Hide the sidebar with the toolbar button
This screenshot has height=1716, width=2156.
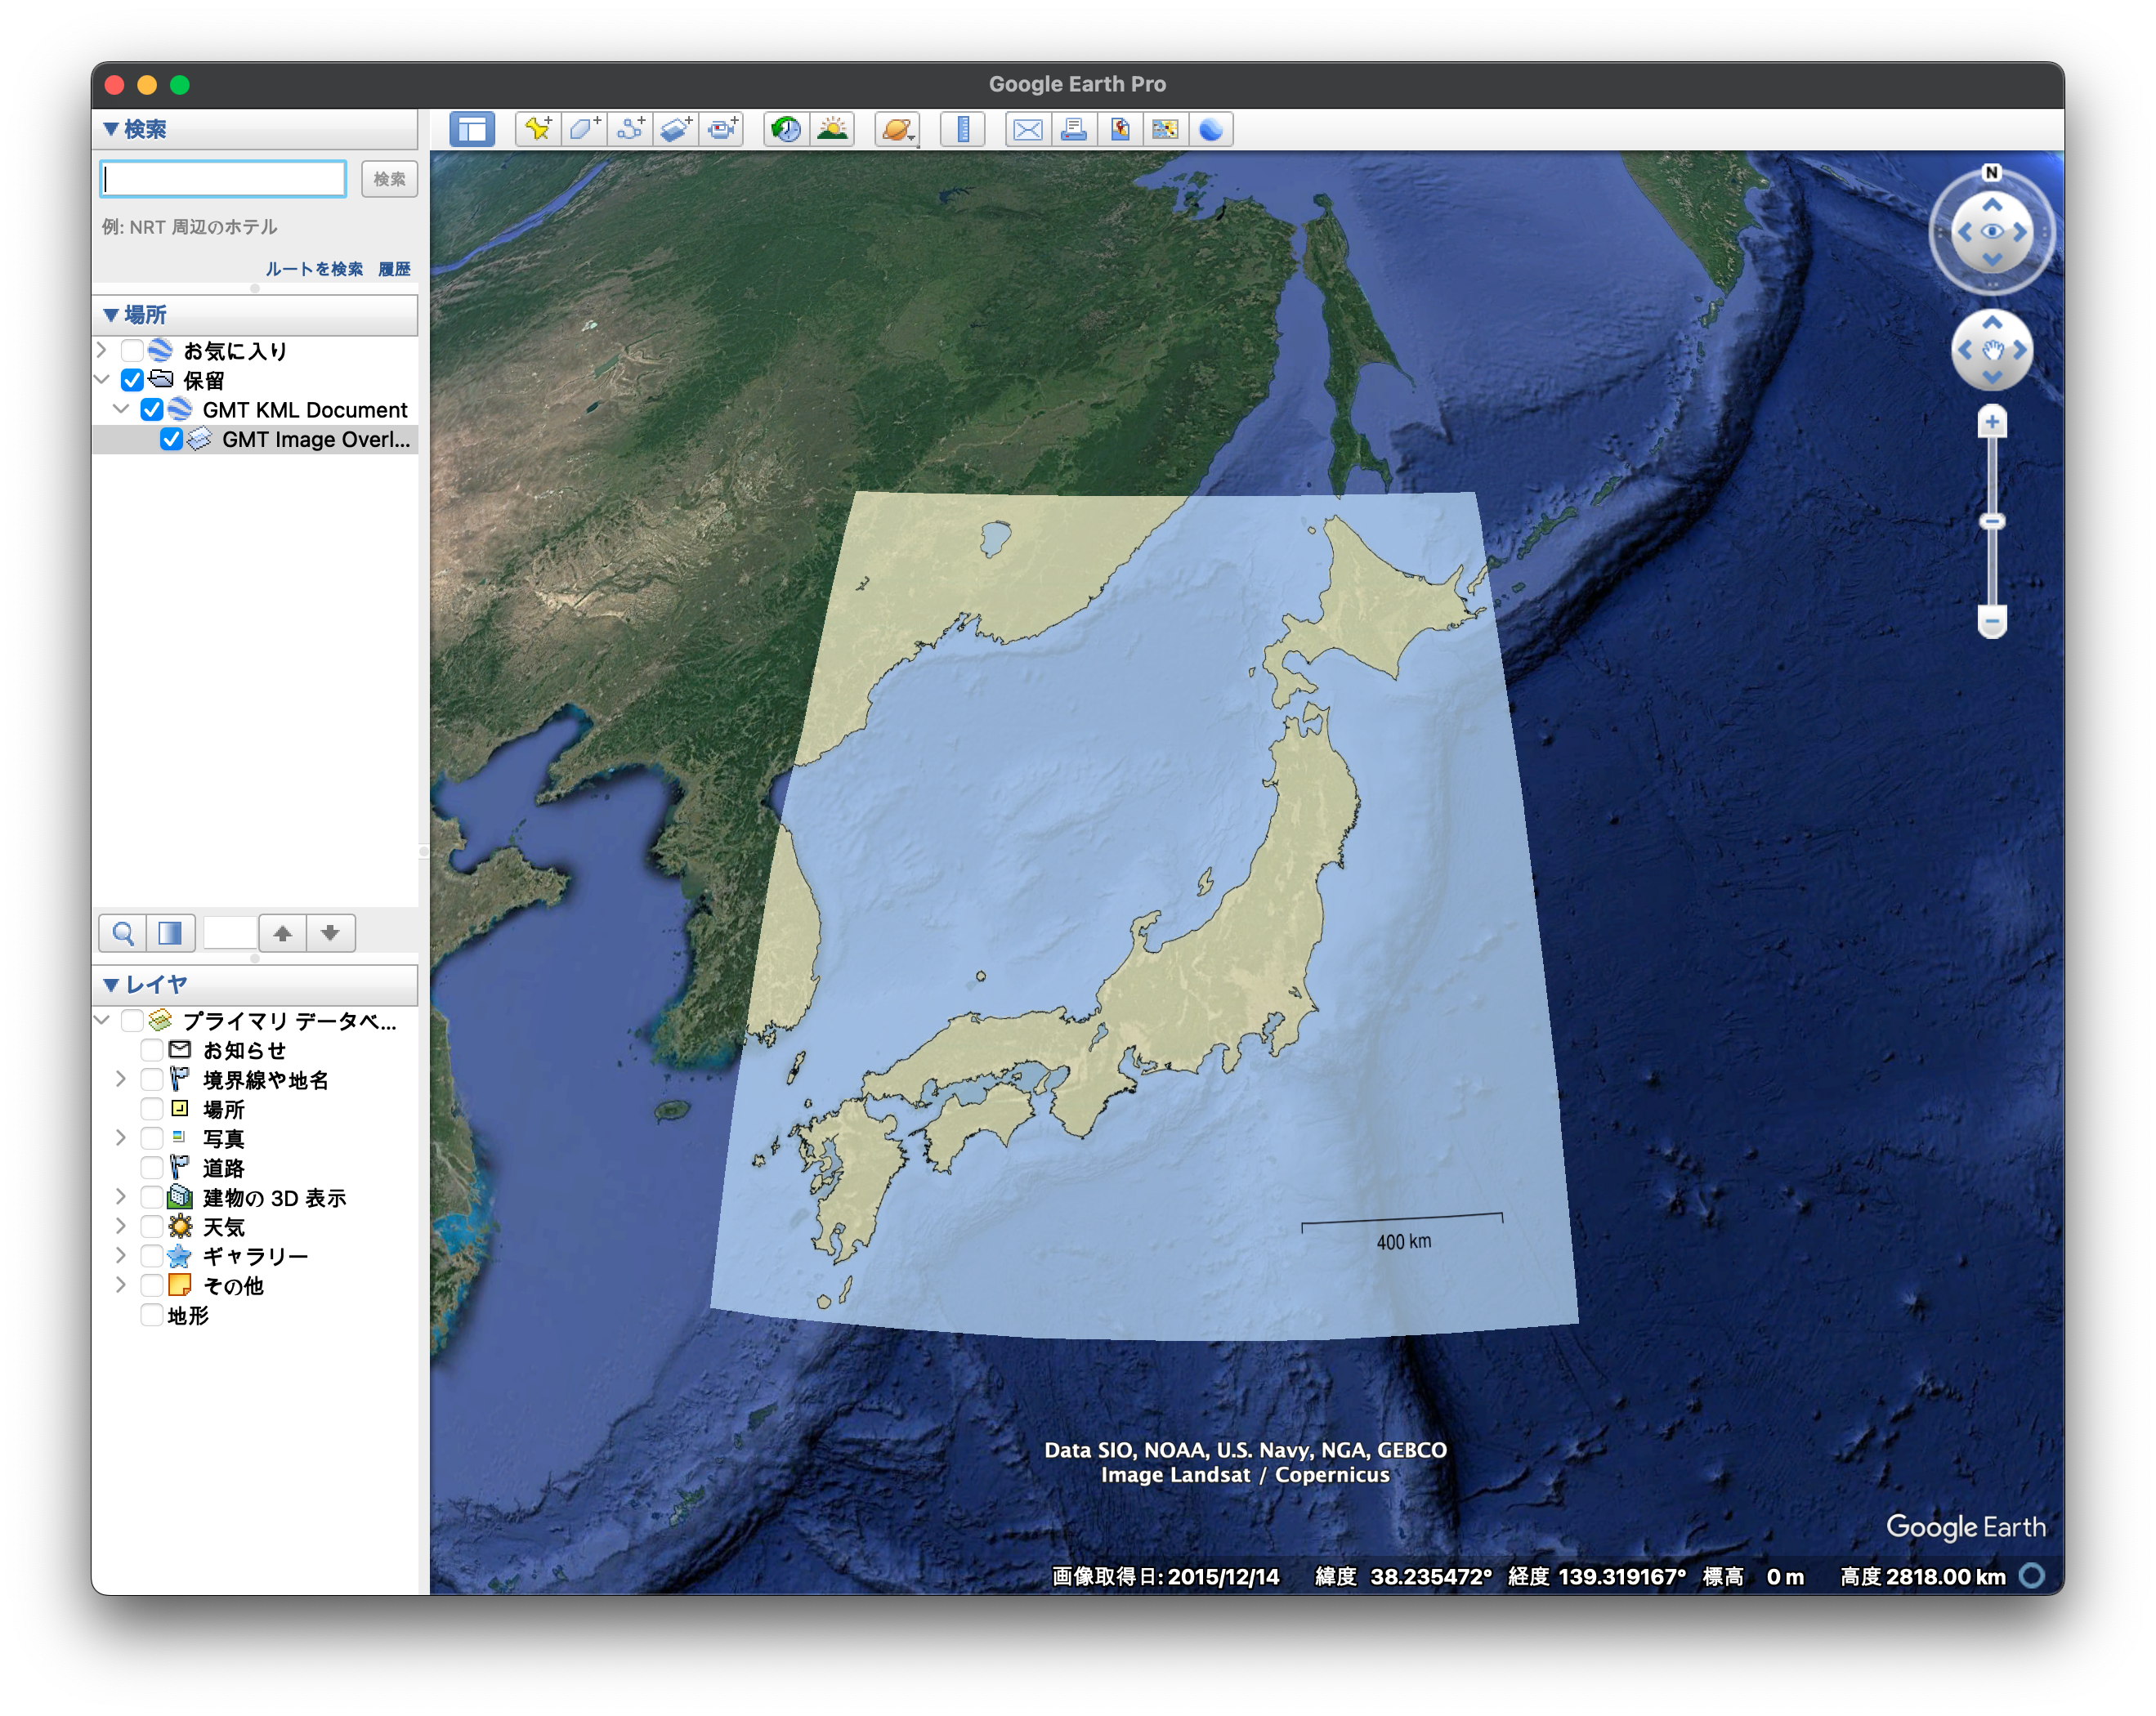pyautogui.click(x=472, y=129)
